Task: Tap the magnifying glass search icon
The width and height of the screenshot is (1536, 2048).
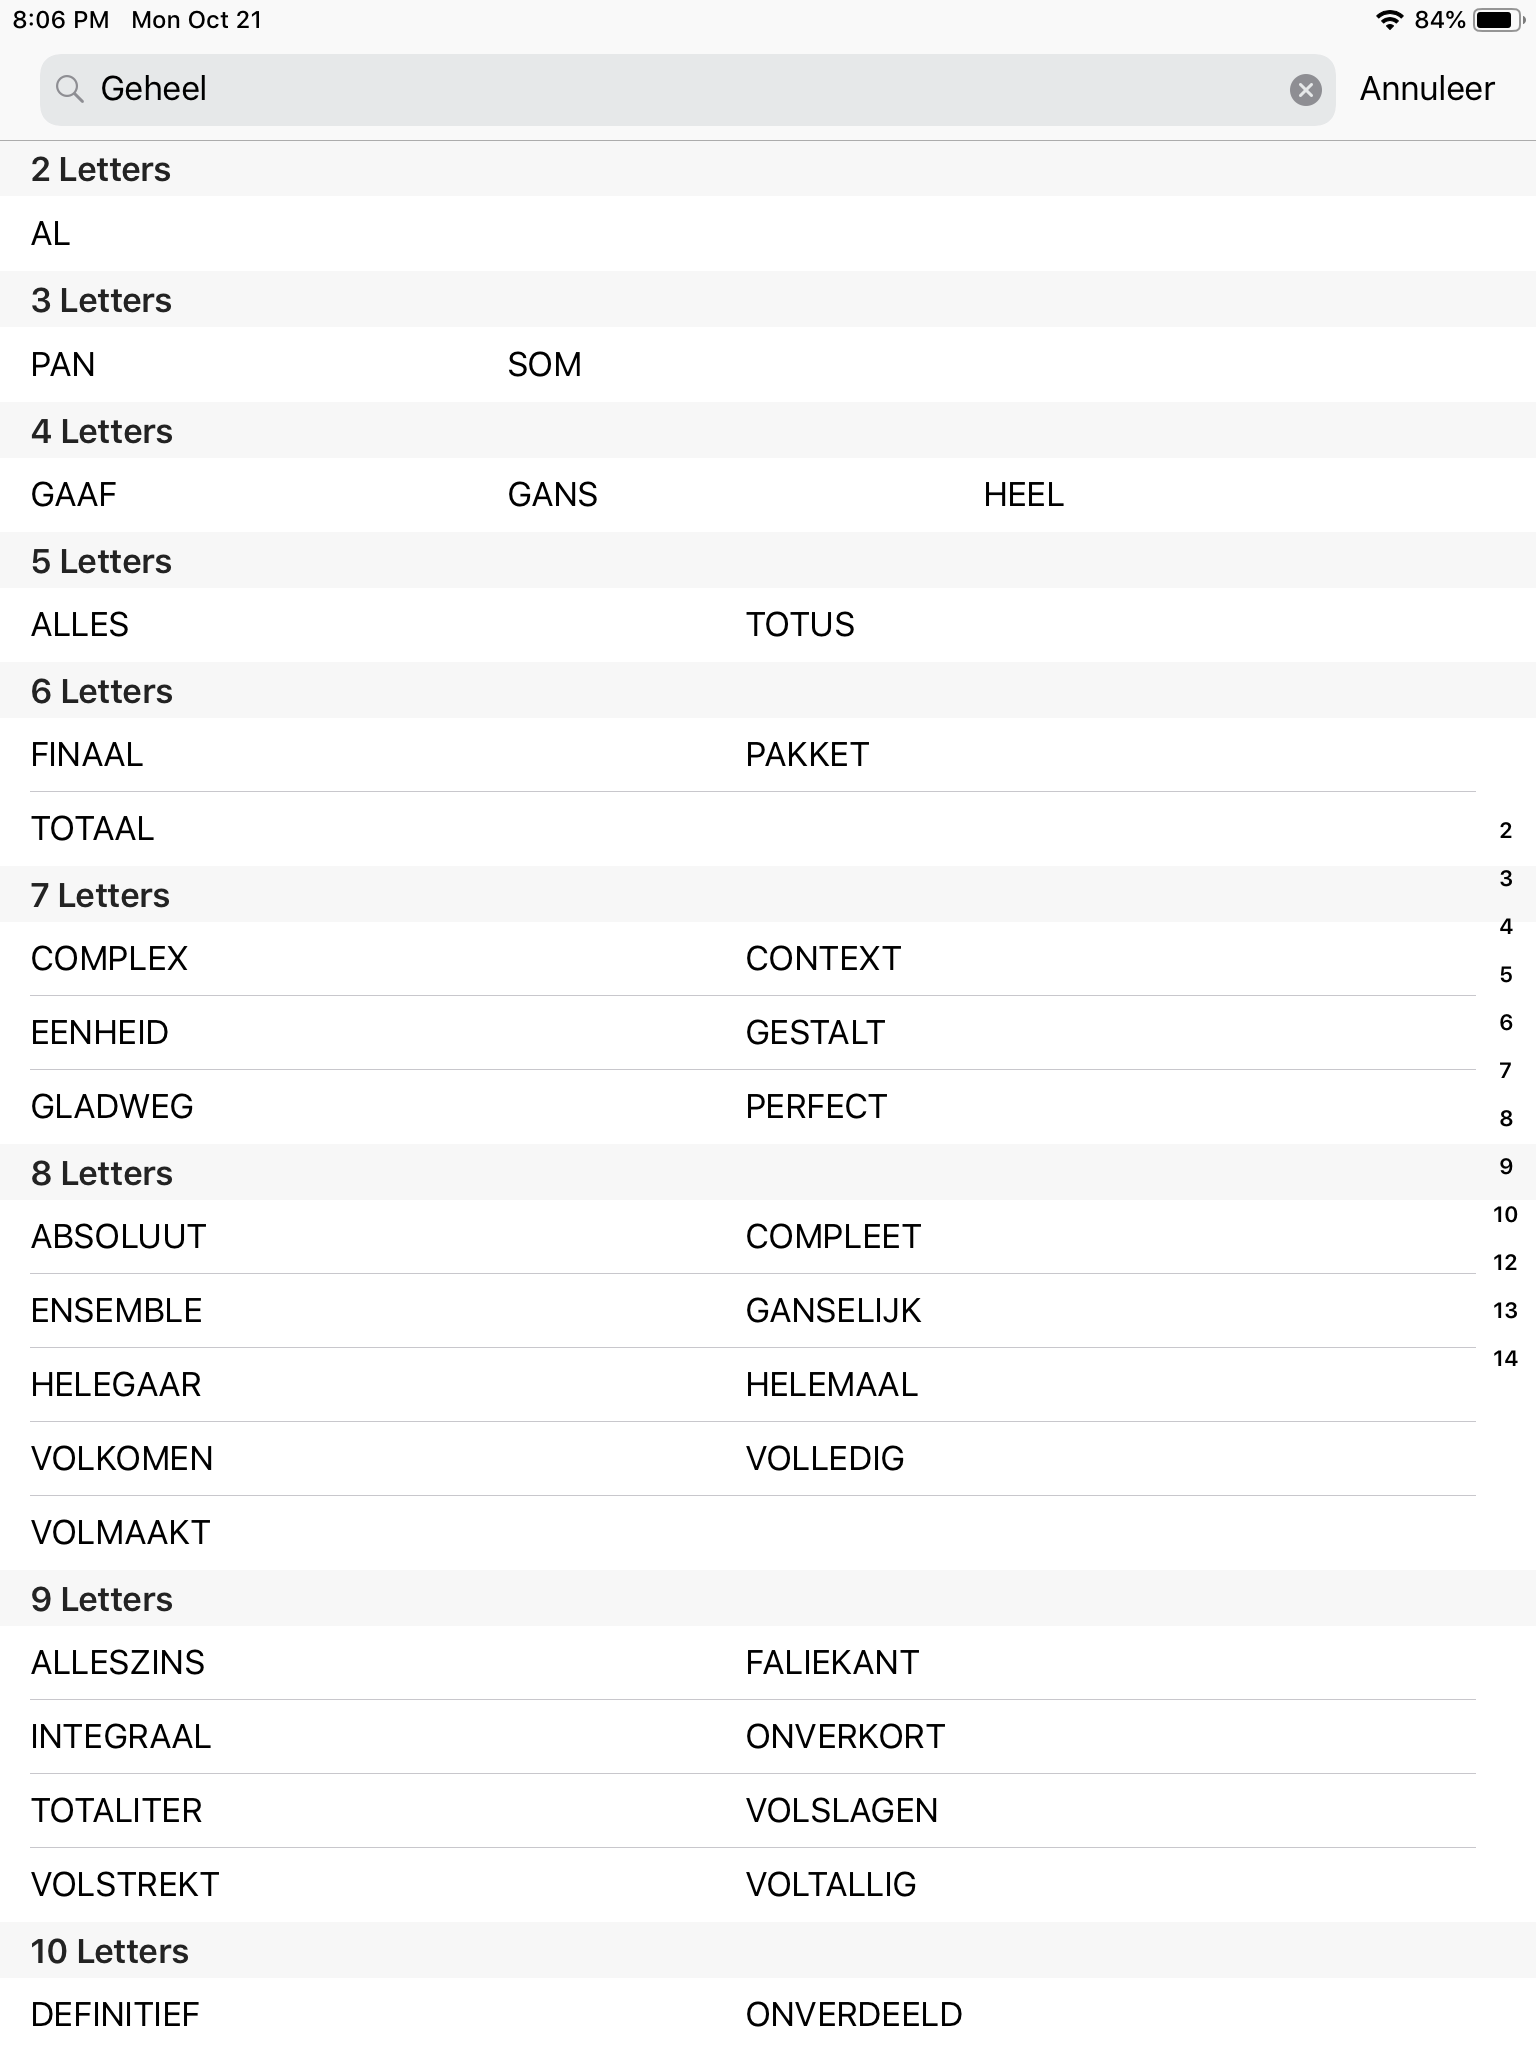Action: click(69, 89)
